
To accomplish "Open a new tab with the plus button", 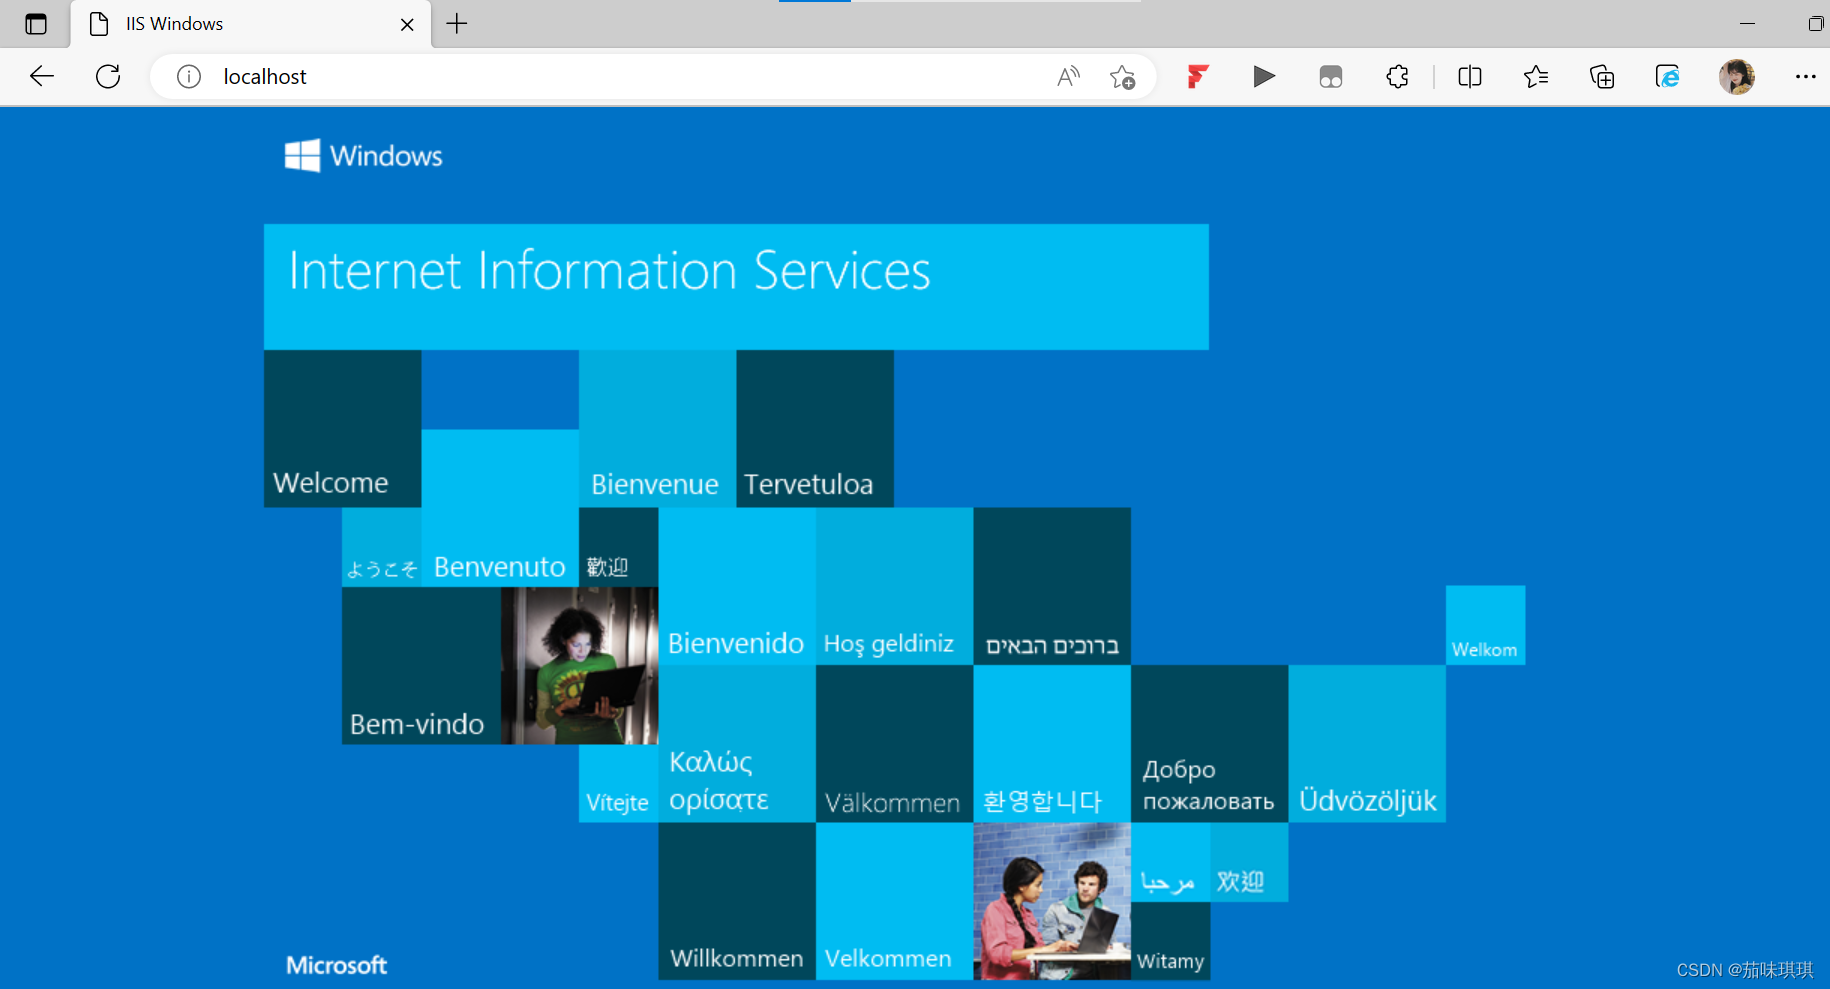I will coord(457,24).
